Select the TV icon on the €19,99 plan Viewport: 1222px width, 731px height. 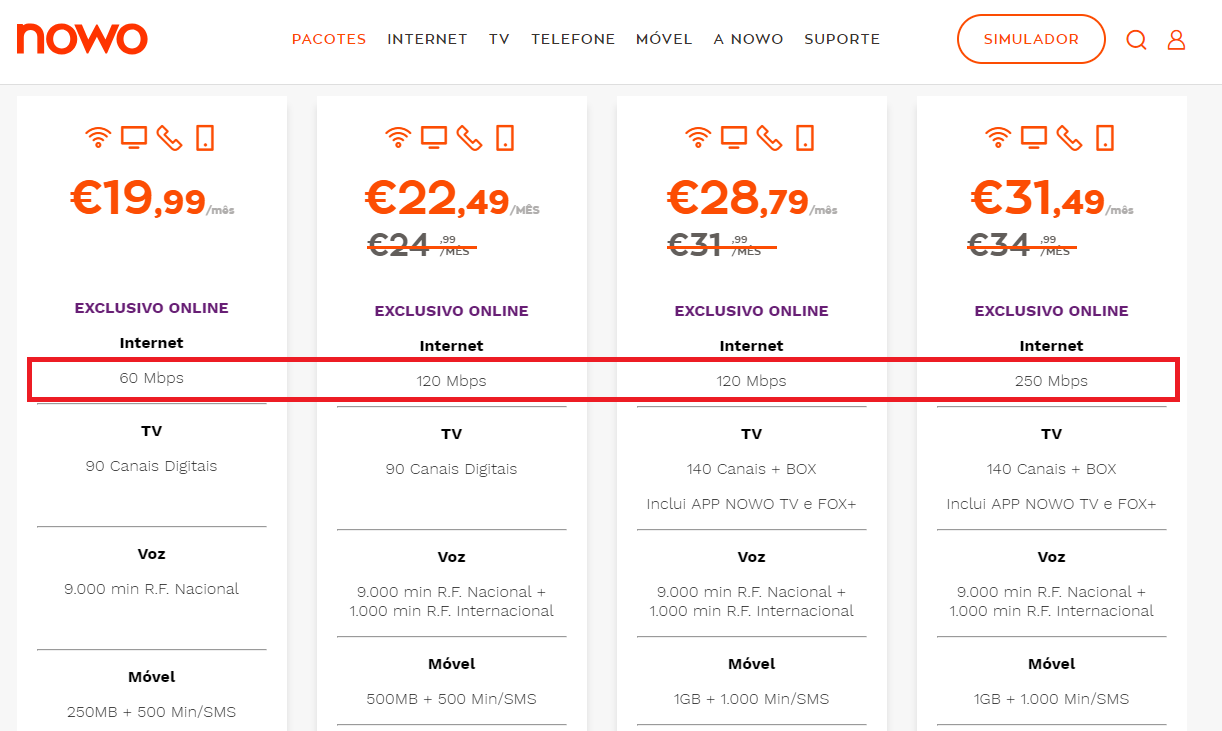coord(134,137)
